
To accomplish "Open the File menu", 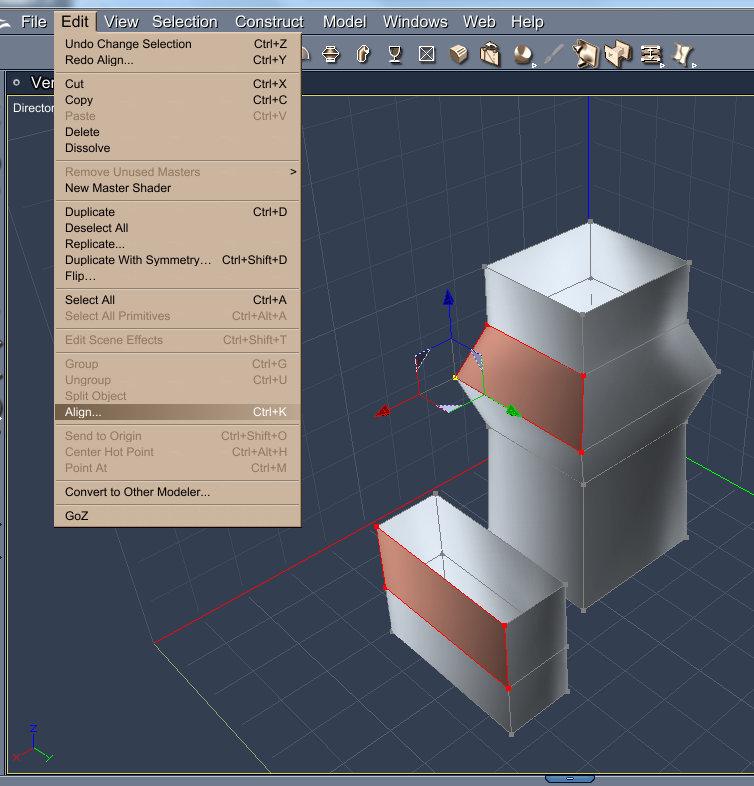I will (34, 22).
